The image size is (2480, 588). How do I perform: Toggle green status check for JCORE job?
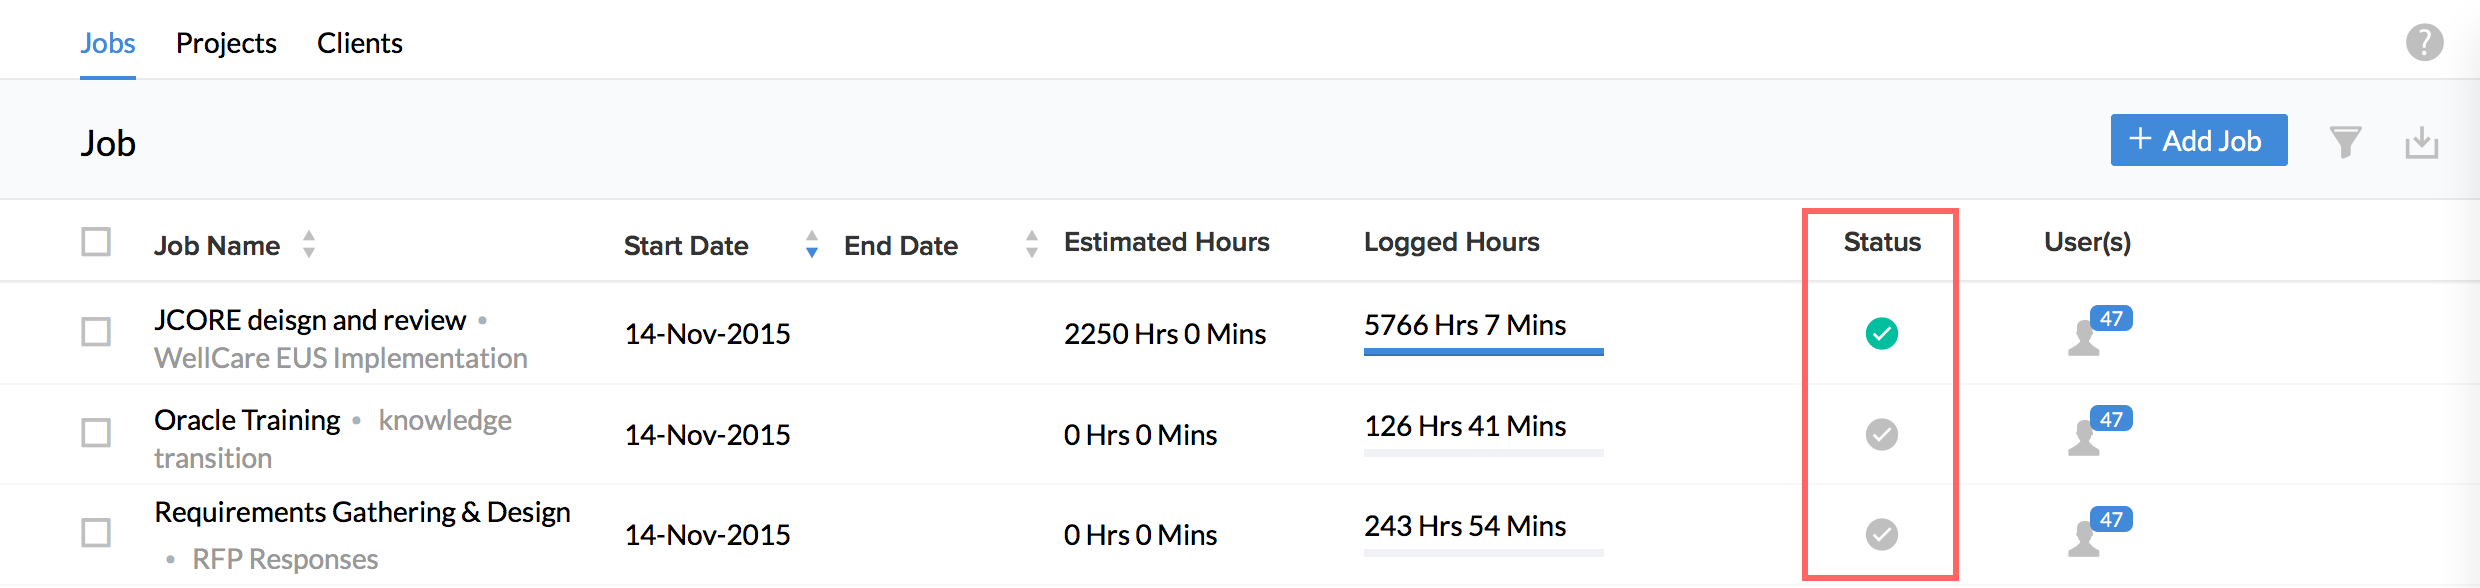tap(1881, 333)
